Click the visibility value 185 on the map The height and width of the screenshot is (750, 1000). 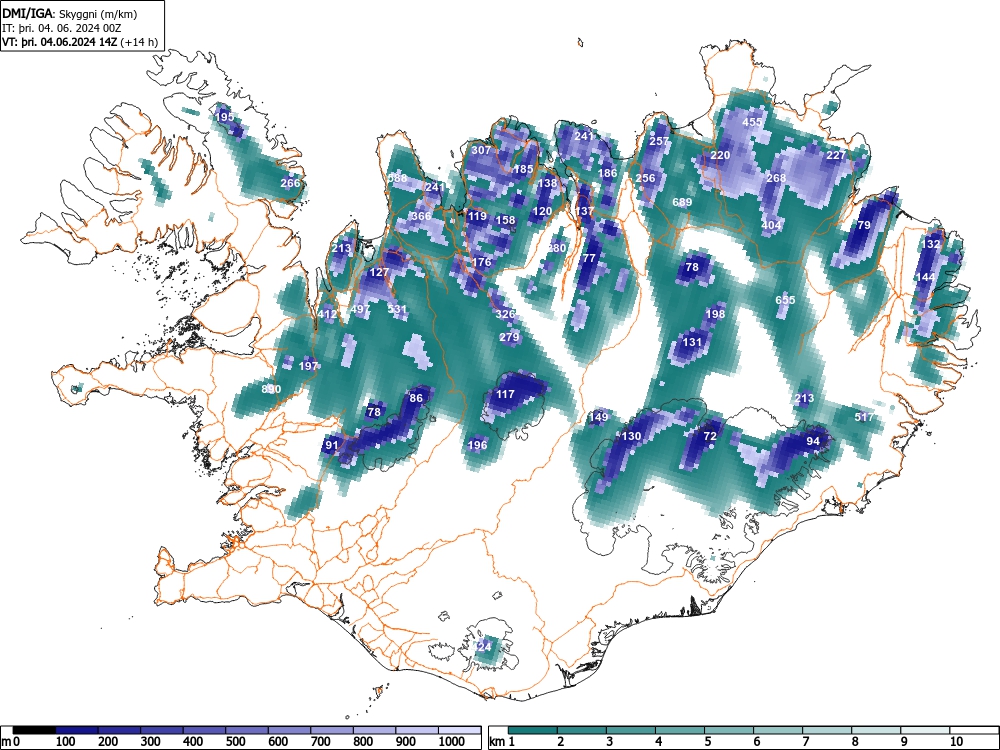(x=523, y=169)
